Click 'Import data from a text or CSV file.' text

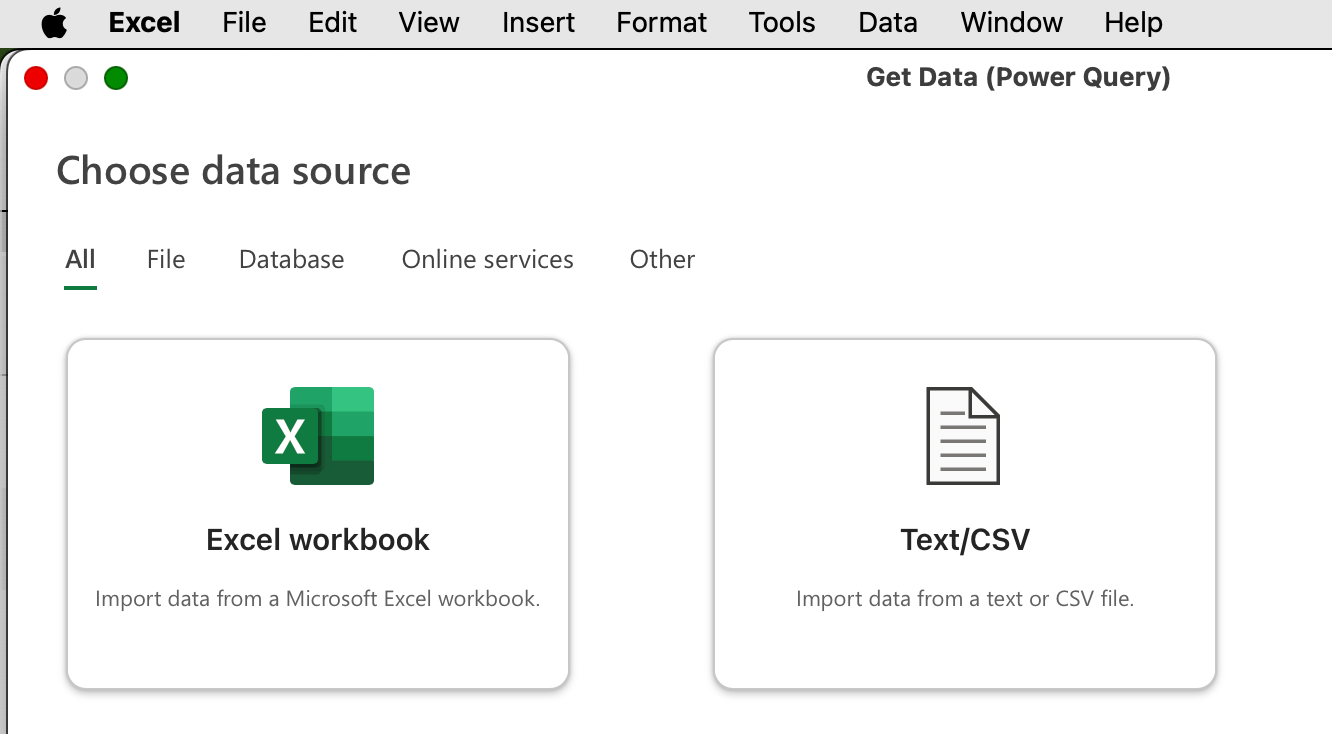coord(965,599)
